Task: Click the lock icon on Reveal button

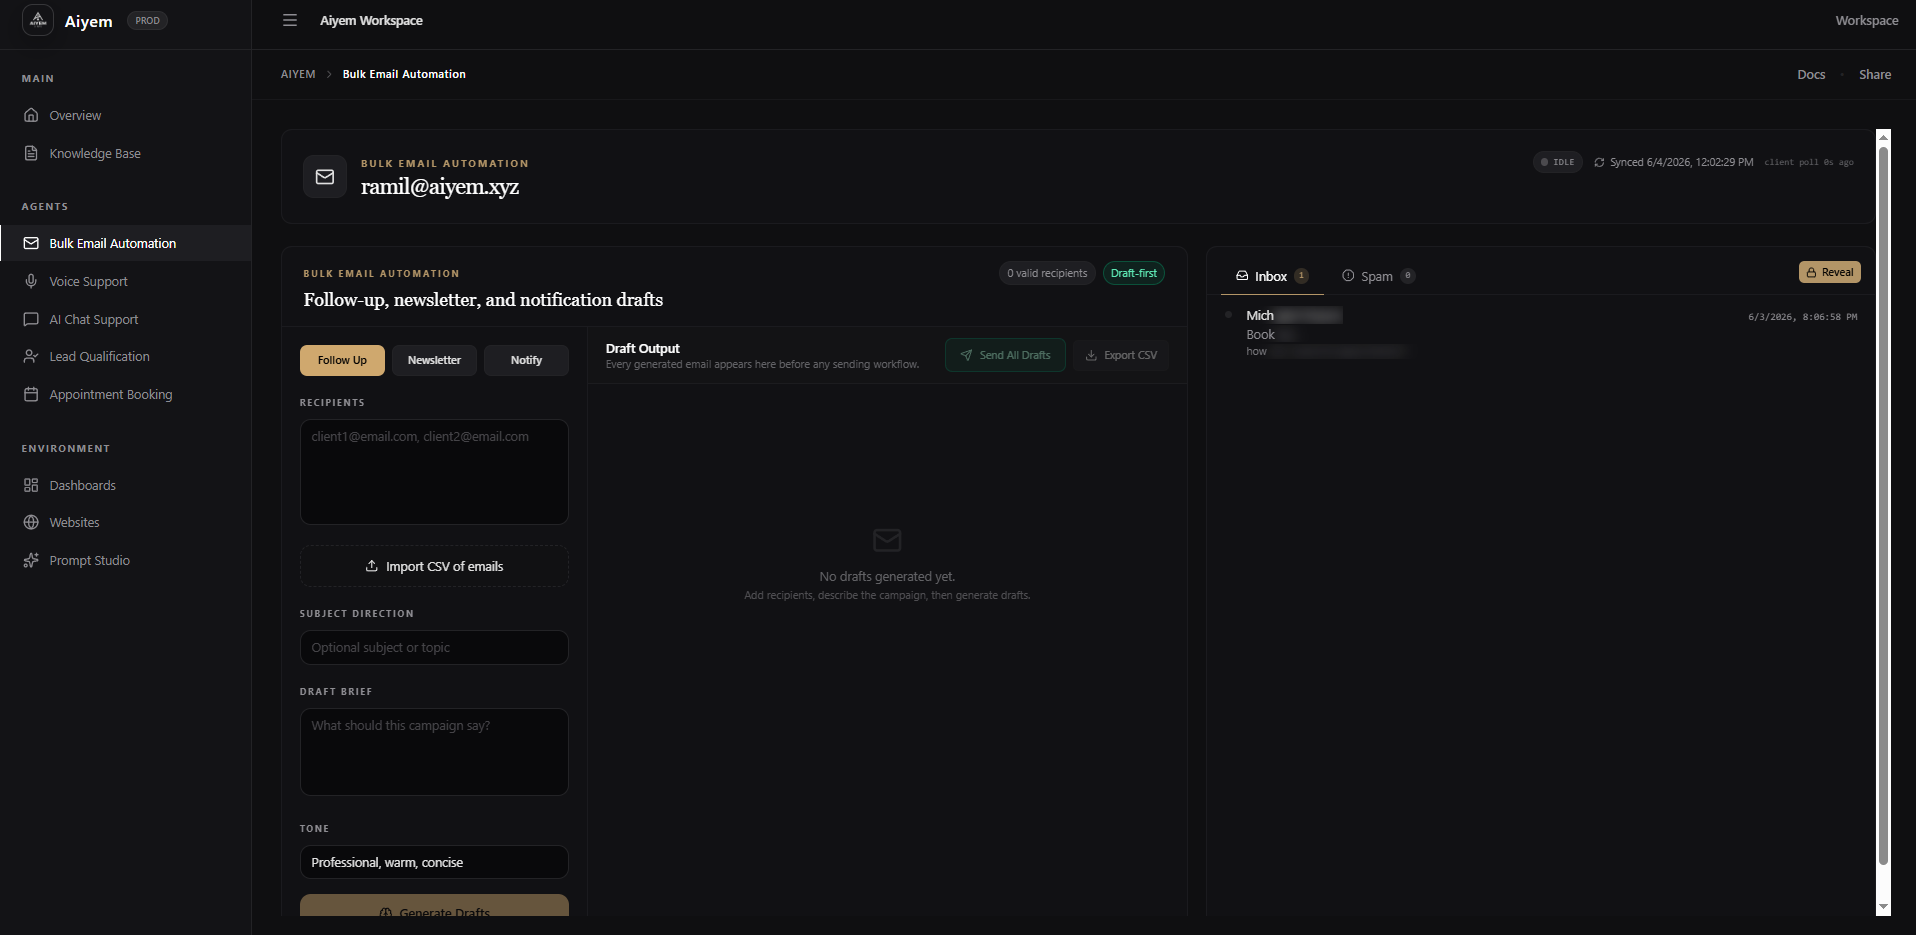Action: [1811, 272]
